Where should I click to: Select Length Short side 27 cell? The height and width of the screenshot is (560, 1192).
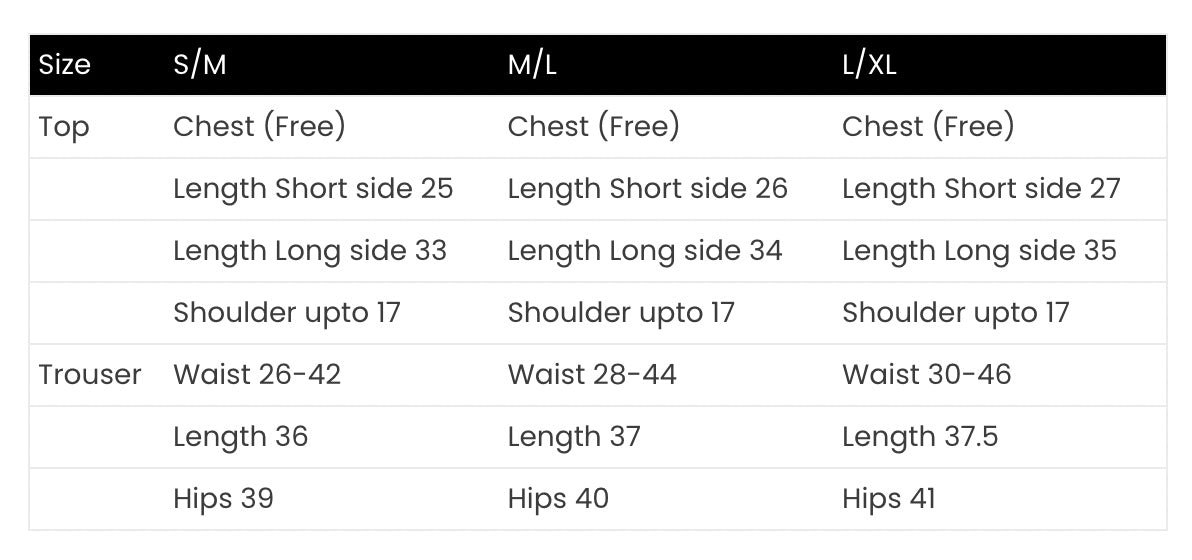[981, 189]
